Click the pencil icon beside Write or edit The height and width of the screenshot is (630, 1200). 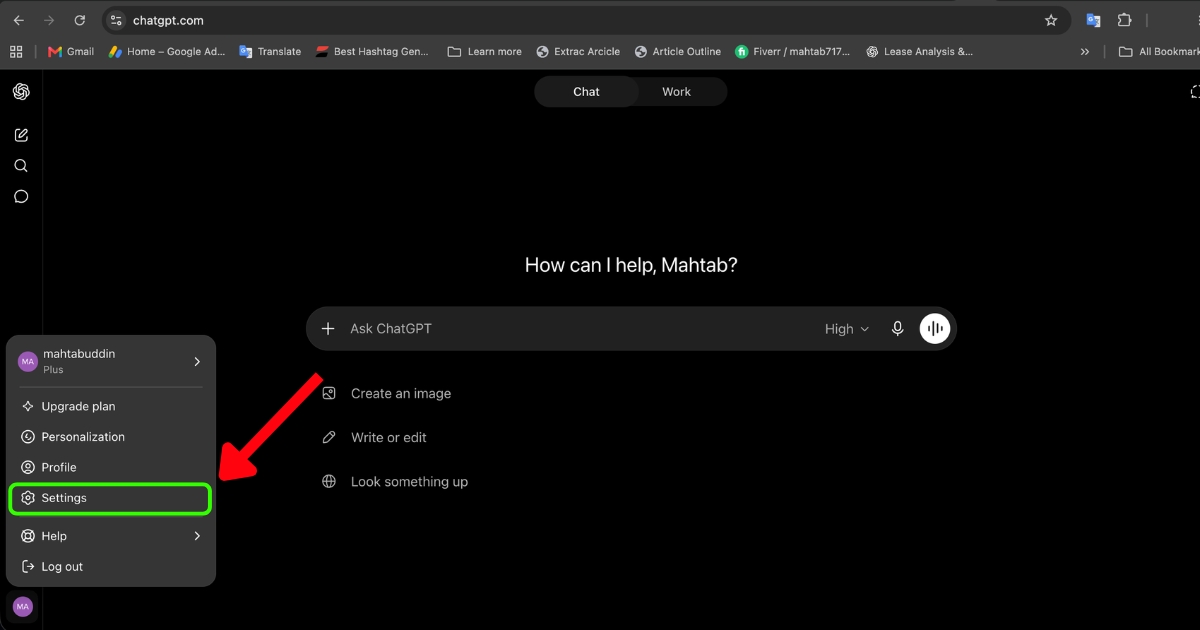point(329,438)
